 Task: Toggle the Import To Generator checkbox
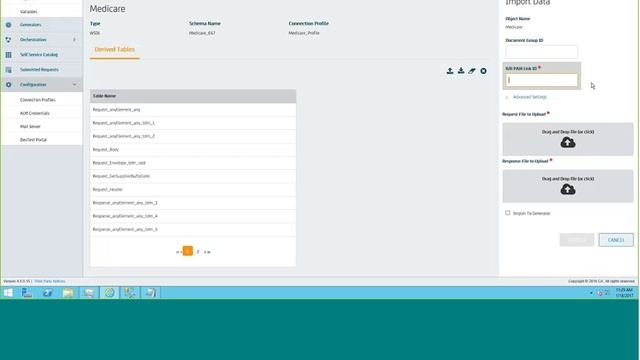point(508,213)
